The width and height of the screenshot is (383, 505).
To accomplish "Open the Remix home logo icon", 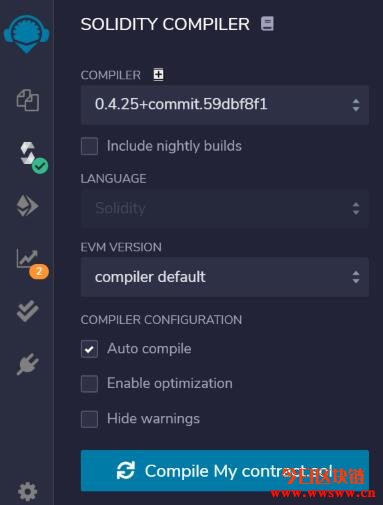I will [27, 34].
